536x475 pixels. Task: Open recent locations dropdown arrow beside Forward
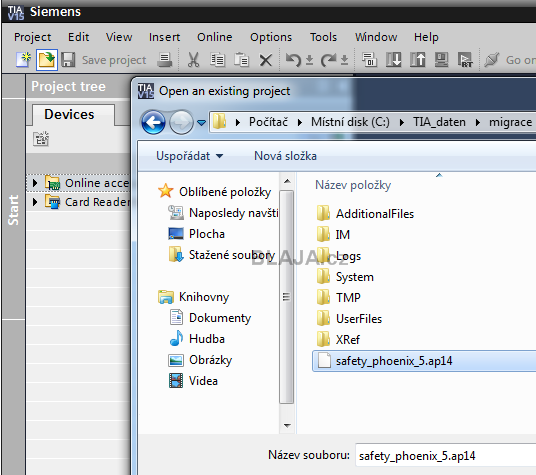pyautogui.click(x=201, y=122)
